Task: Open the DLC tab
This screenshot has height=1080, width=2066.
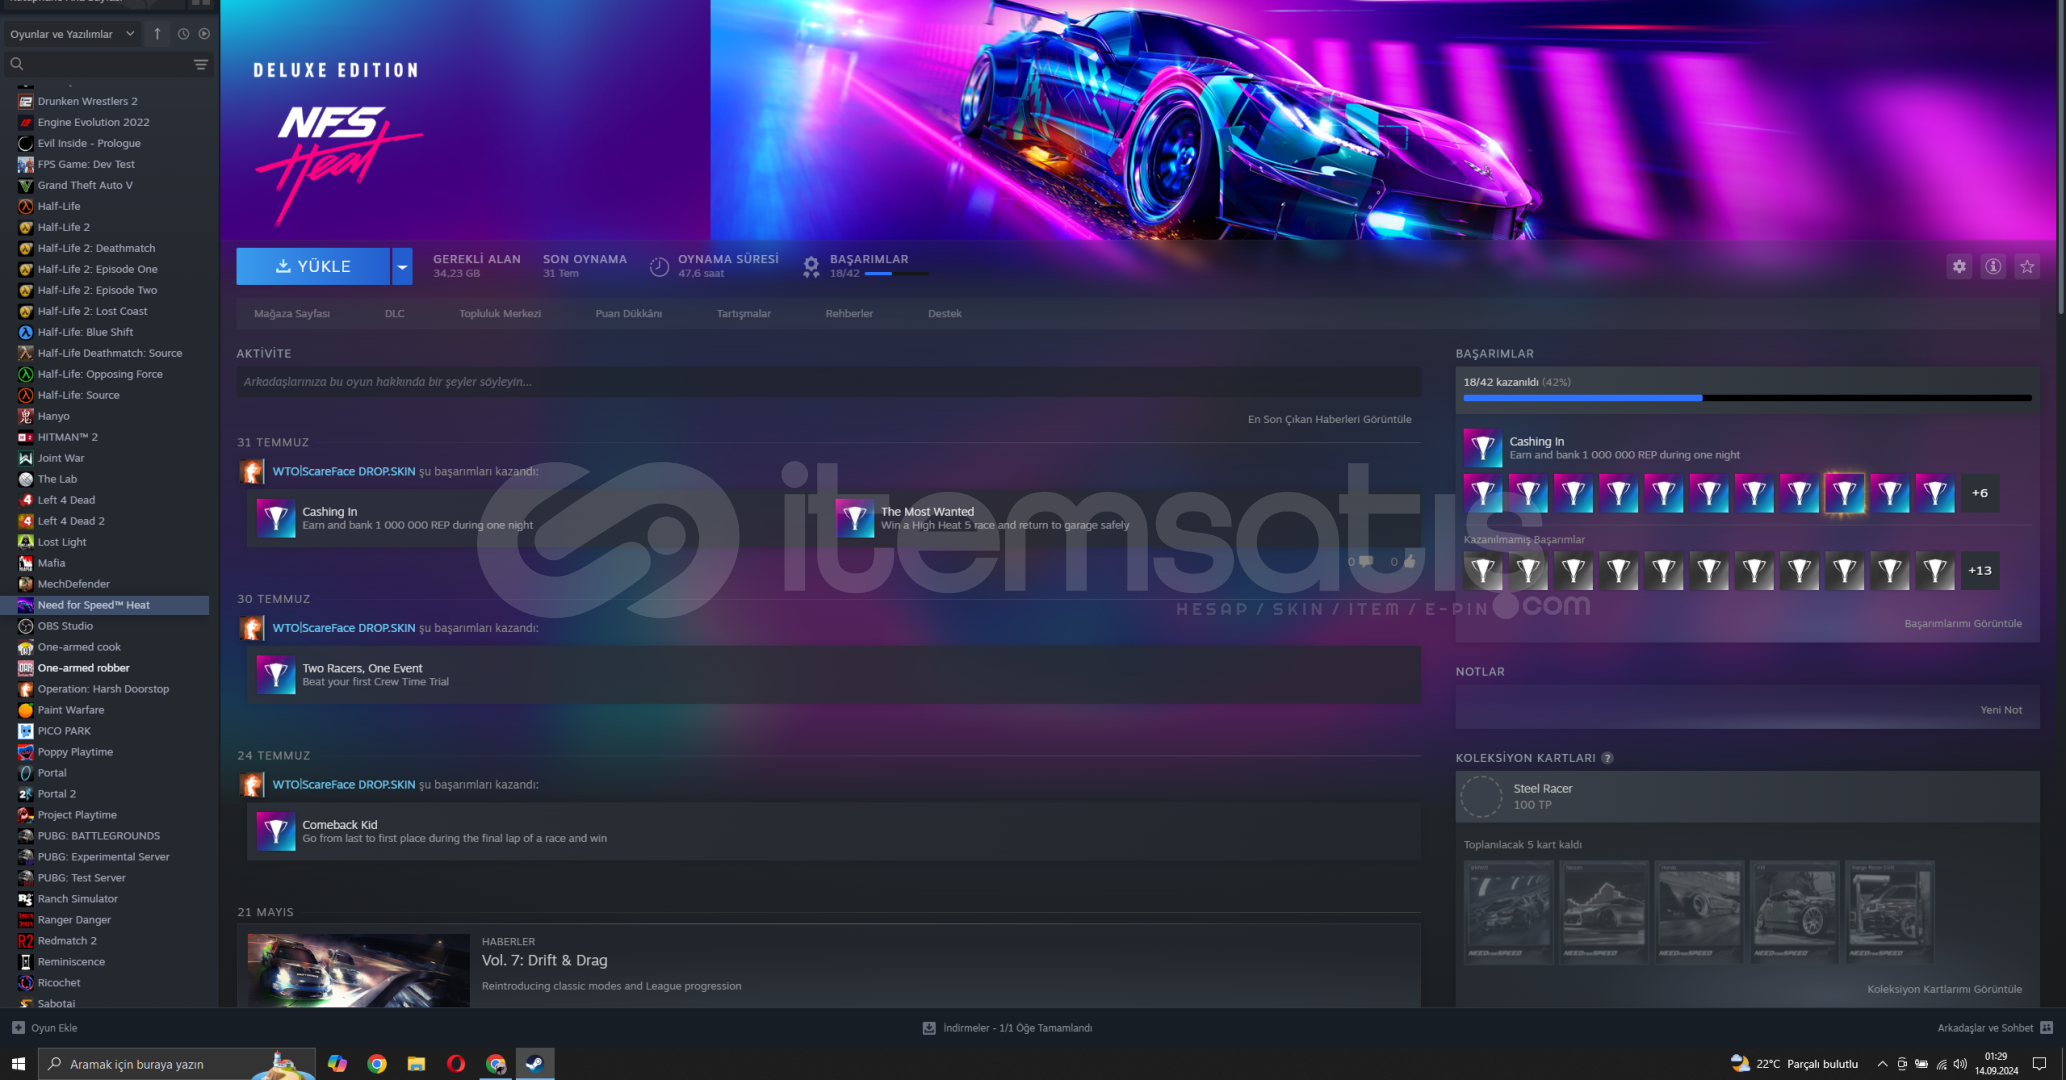Action: click(395, 314)
